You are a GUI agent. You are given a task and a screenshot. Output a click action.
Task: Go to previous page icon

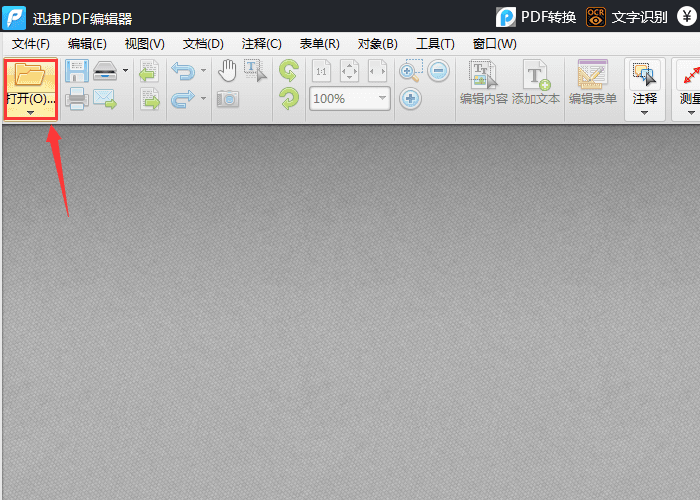pos(149,71)
